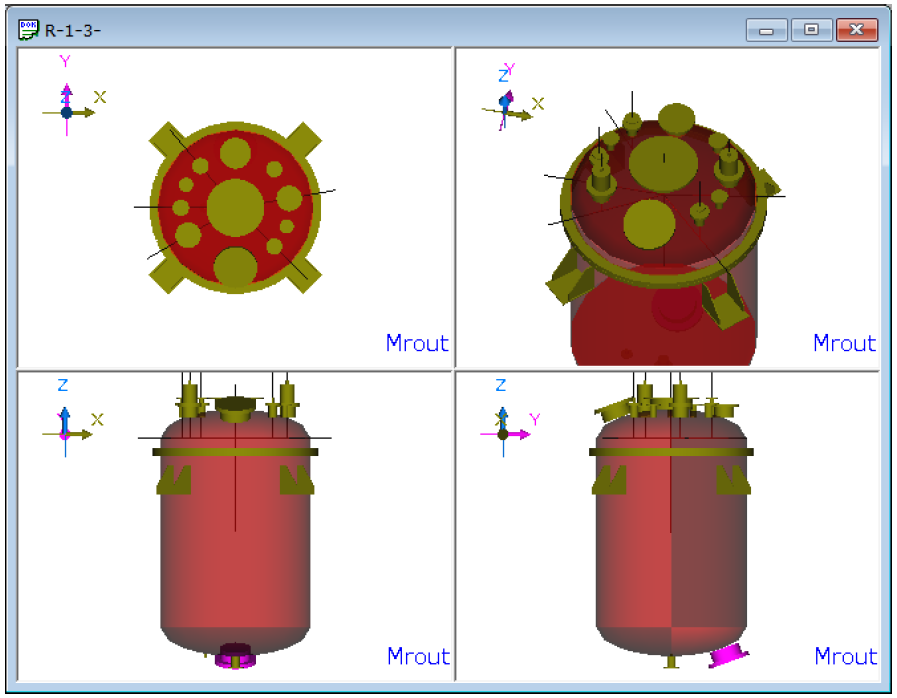Click the R-1-3- window title text
This screenshot has height=698, width=897.
click(73, 31)
